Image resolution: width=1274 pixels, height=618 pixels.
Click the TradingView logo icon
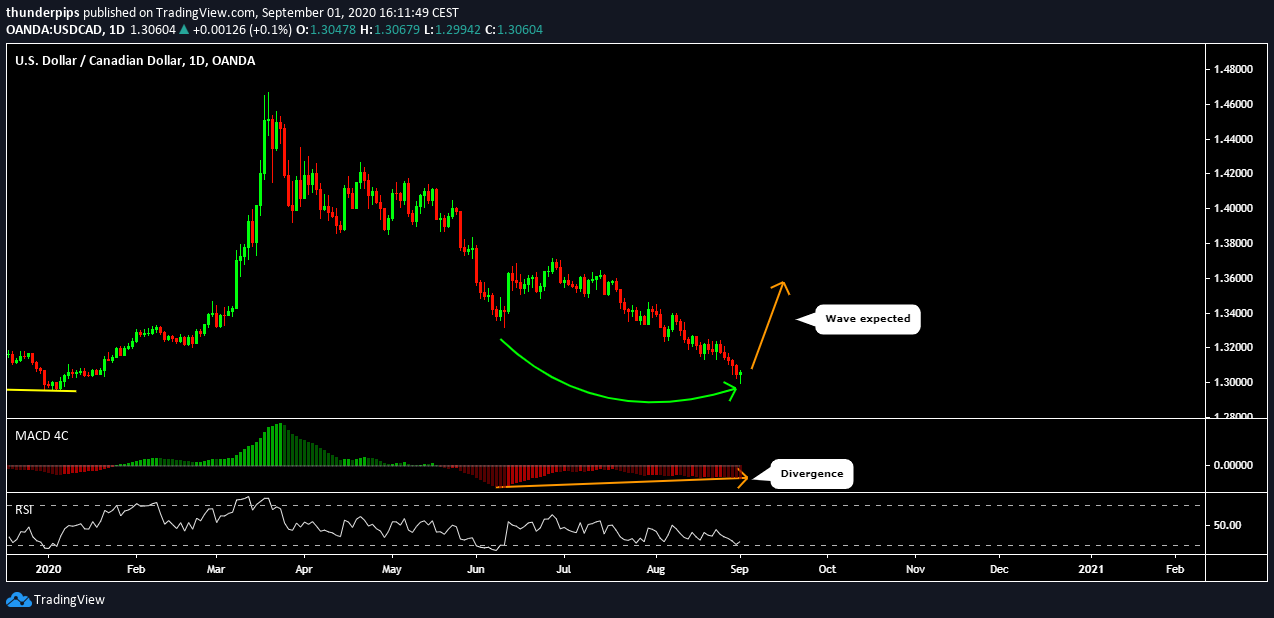[x=18, y=600]
